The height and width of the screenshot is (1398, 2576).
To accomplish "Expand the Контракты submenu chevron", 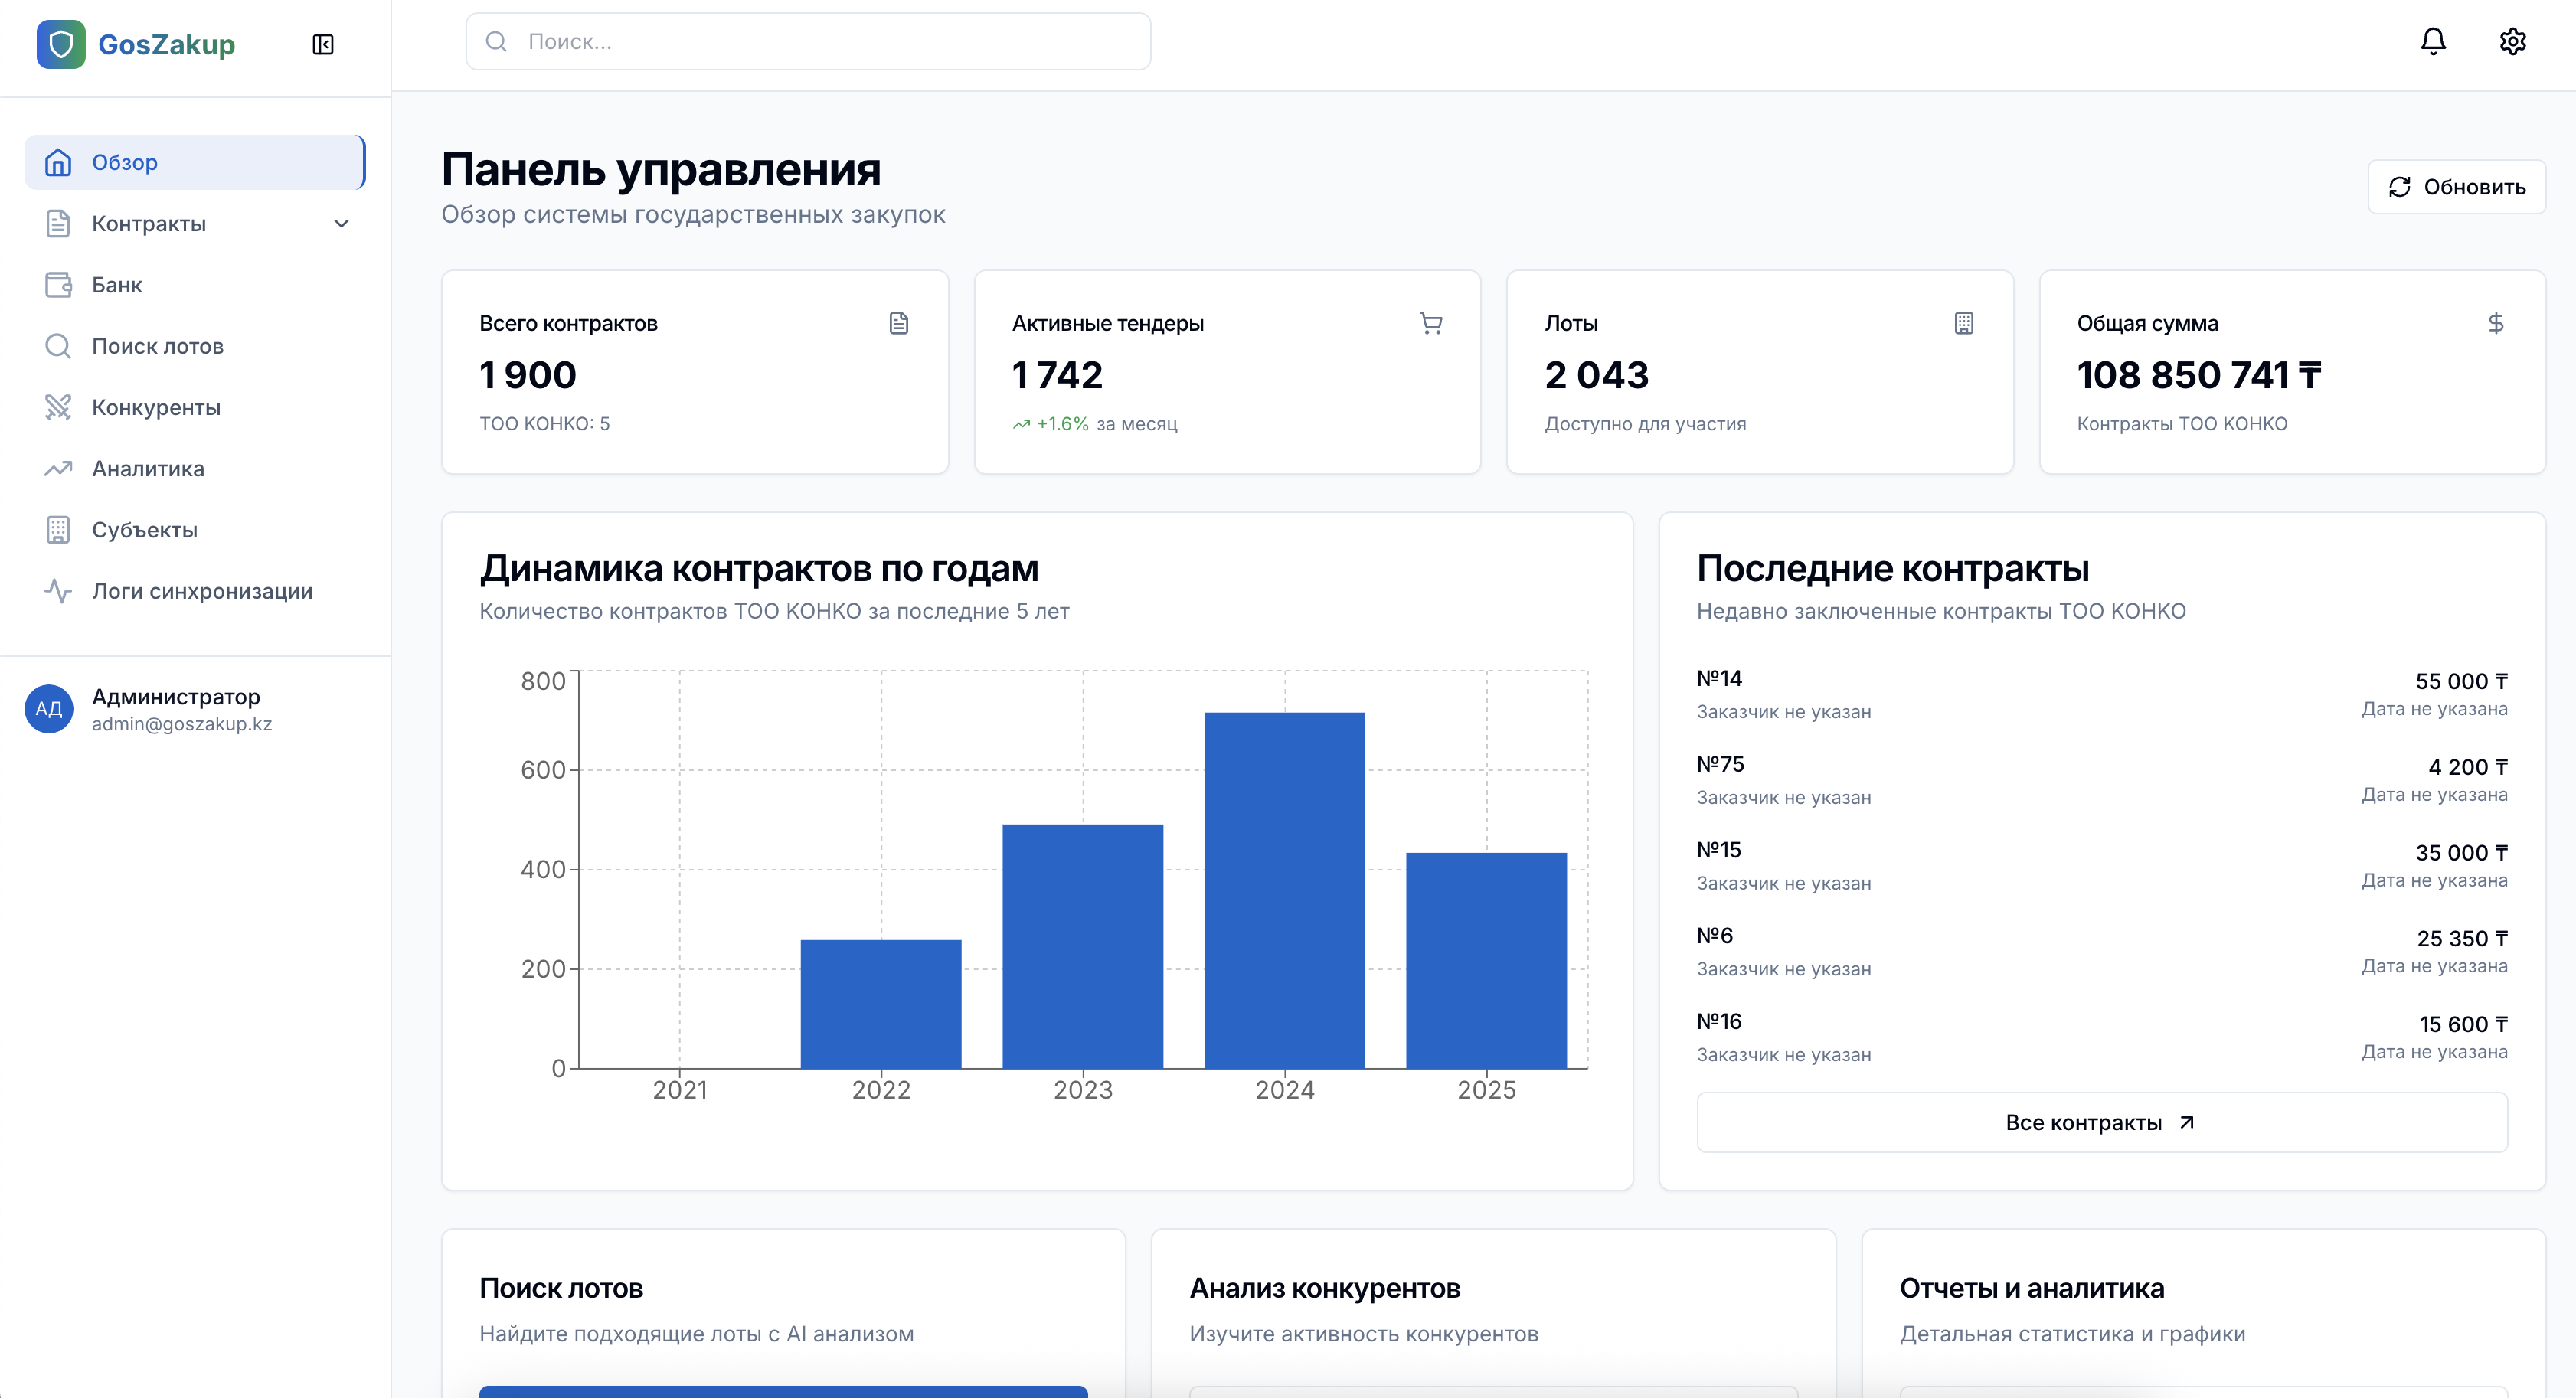I will coord(341,224).
